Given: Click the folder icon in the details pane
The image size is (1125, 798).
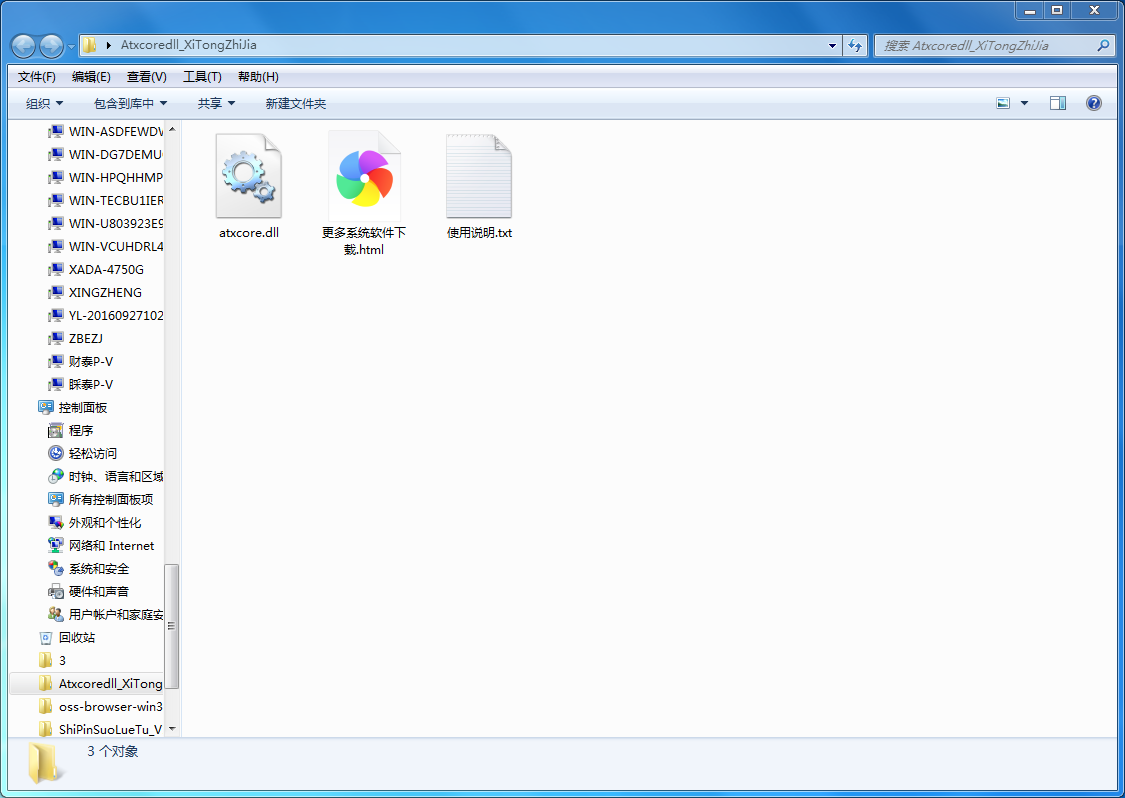Looking at the screenshot, I should click(43, 763).
